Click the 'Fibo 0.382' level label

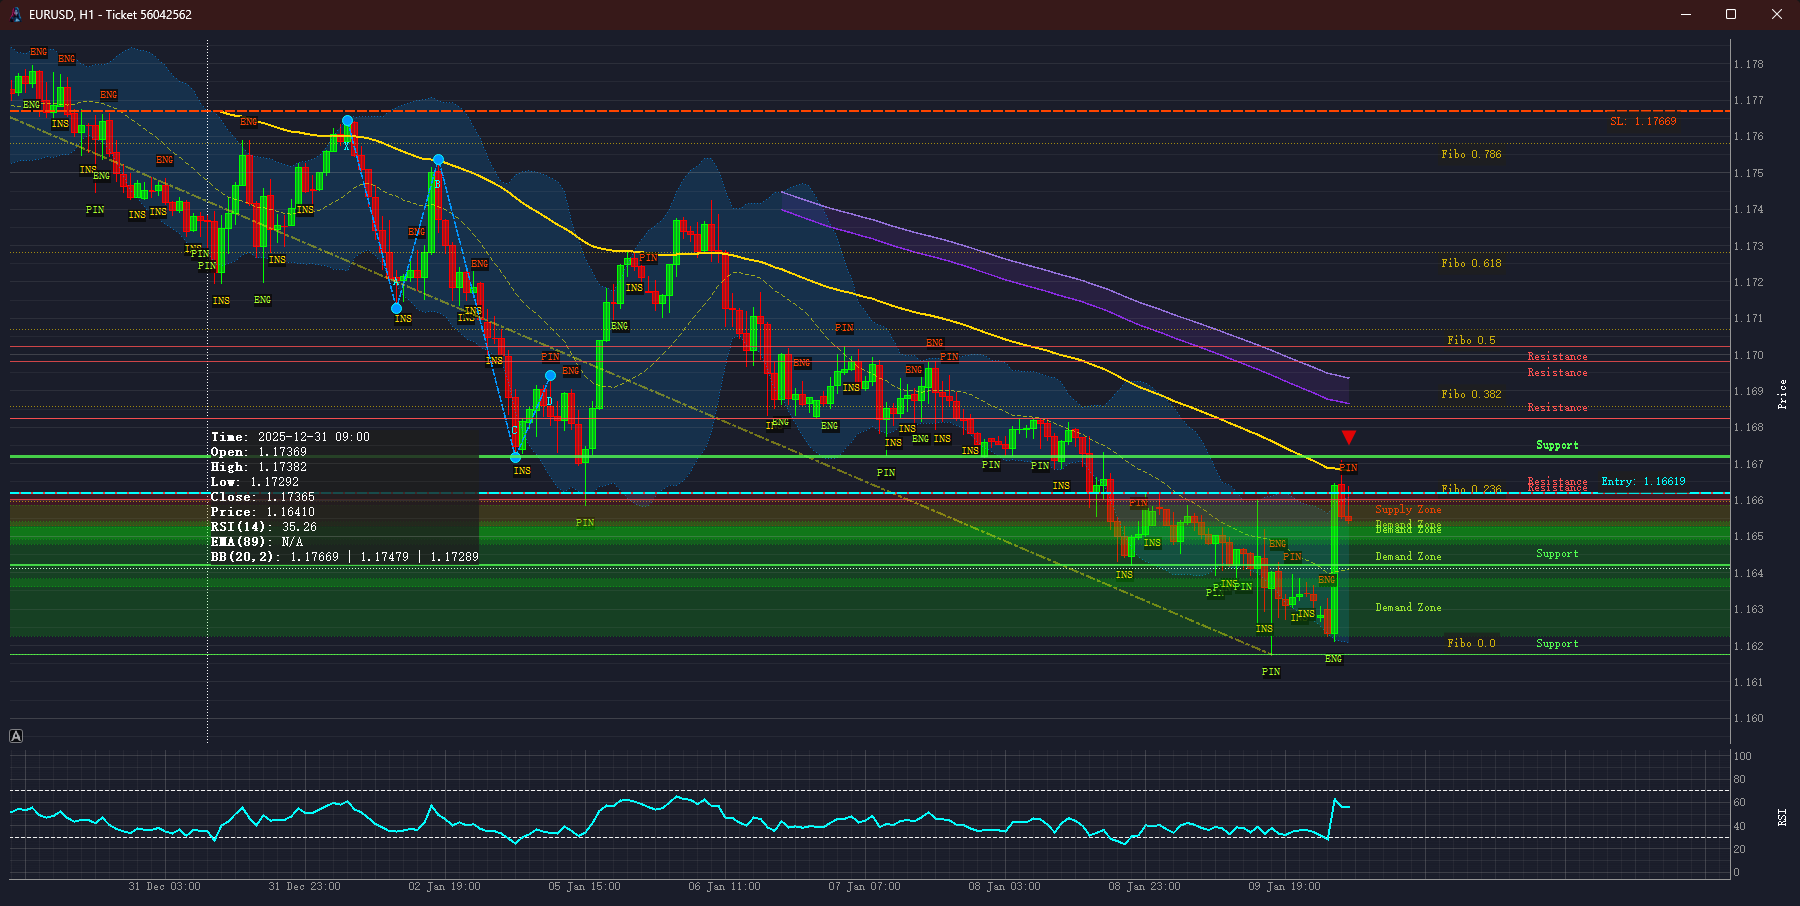1471,394
